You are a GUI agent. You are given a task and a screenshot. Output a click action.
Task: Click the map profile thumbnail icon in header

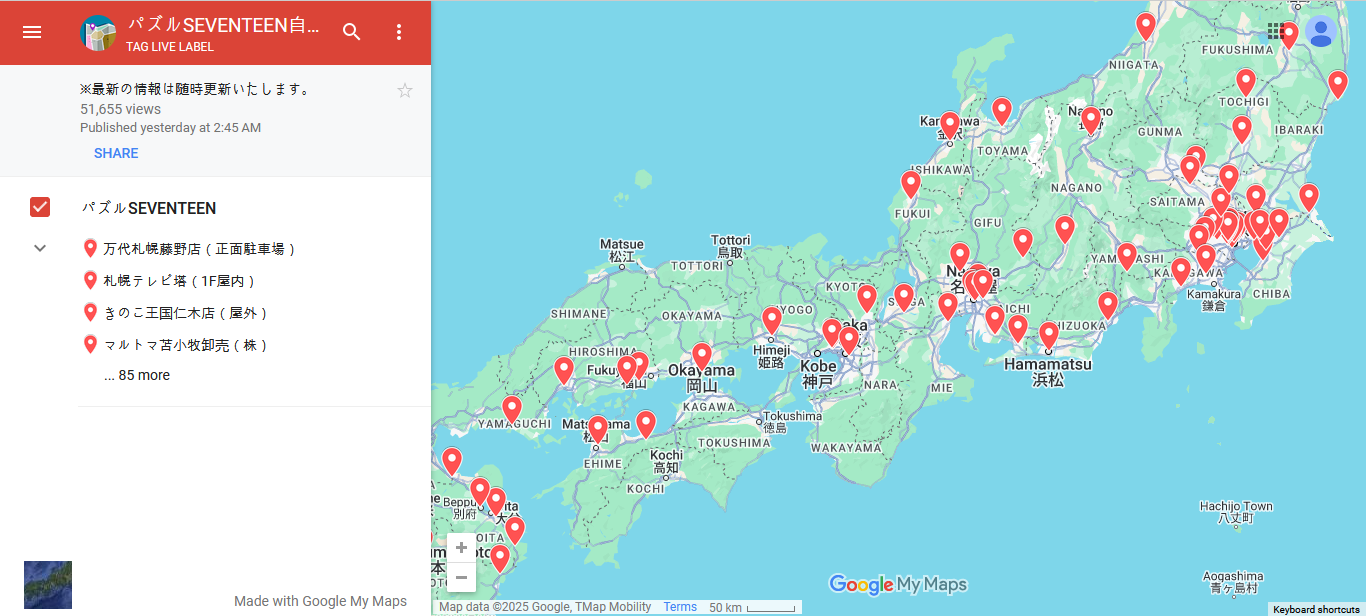(x=98, y=33)
